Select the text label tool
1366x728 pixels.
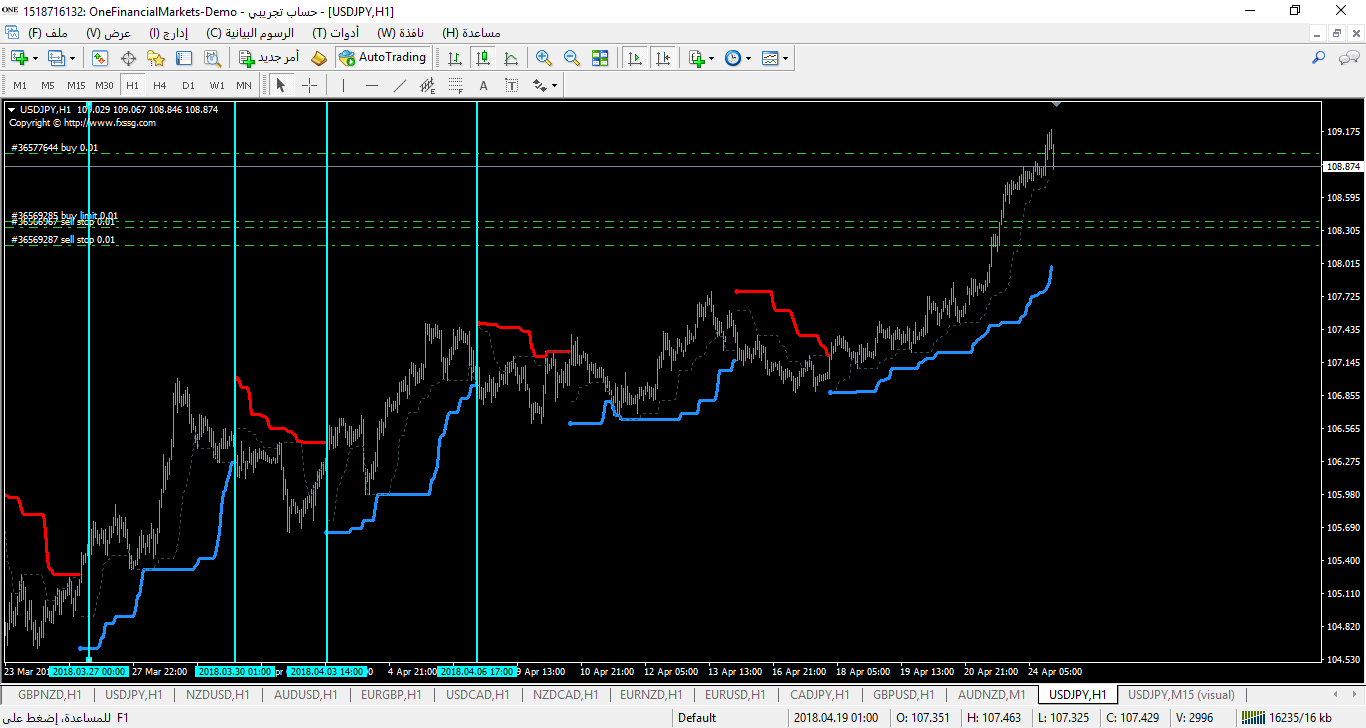point(484,85)
